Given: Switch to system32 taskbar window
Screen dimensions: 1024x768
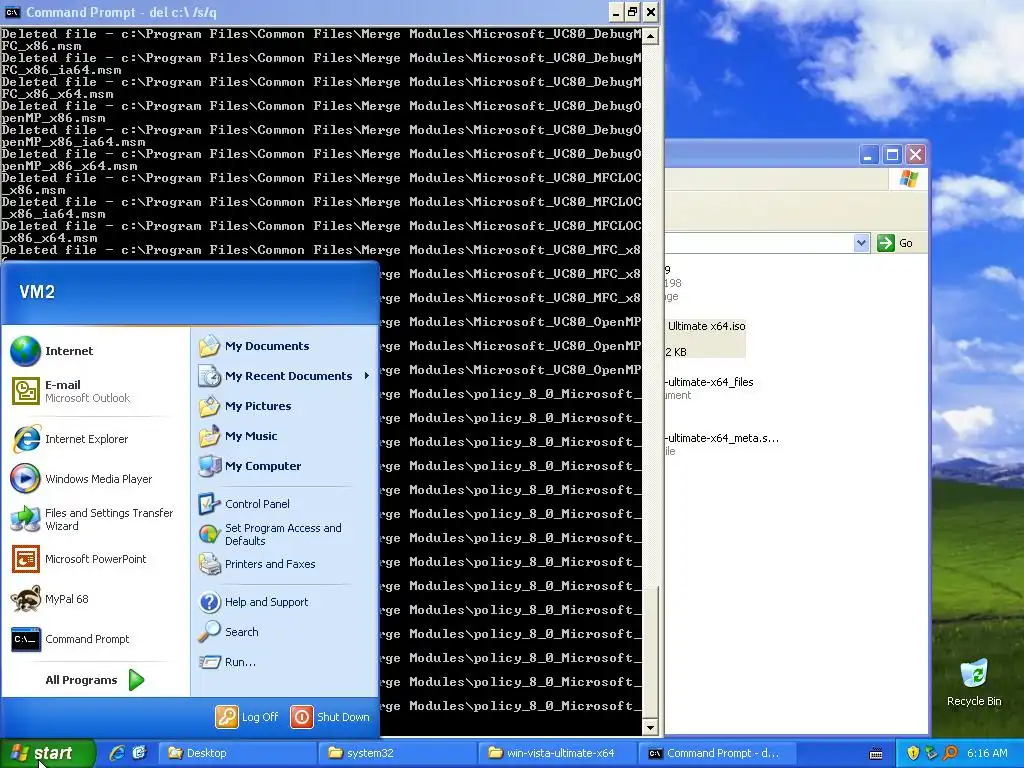Looking at the screenshot, I should [398, 753].
